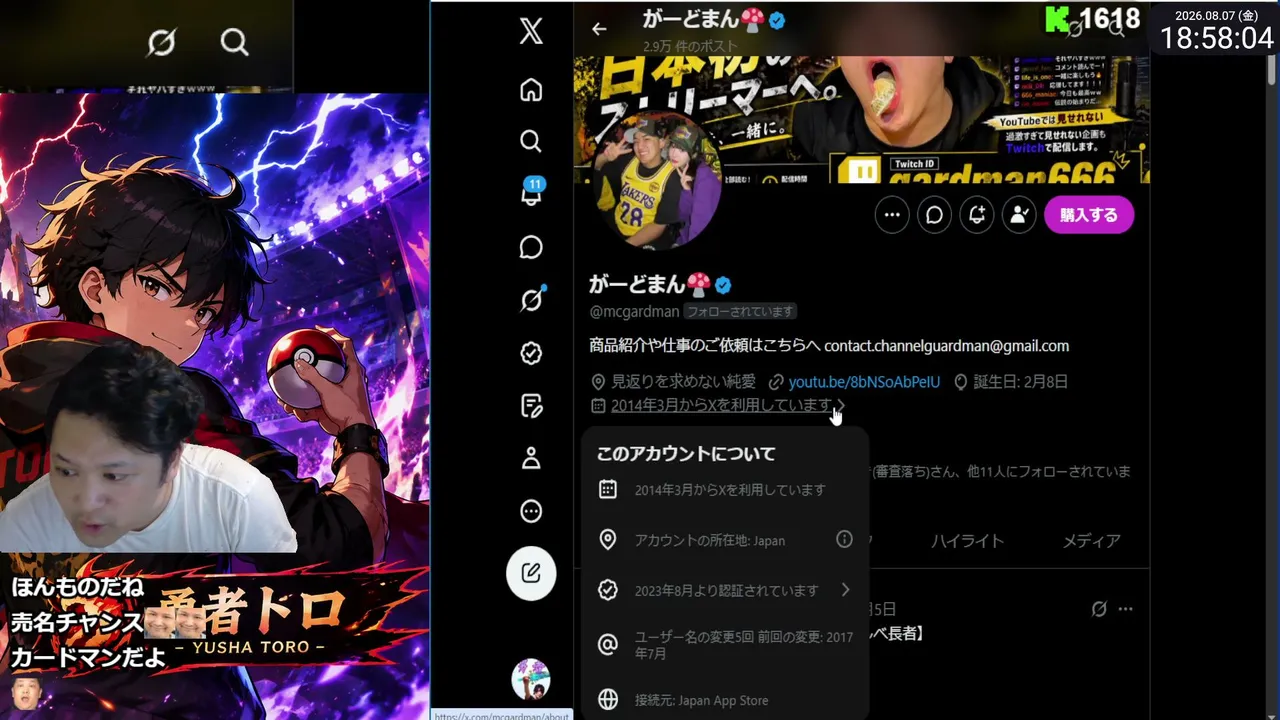Open Notifications showing 11 unread
Screen dimensions: 1280x720
(x=532, y=191)
